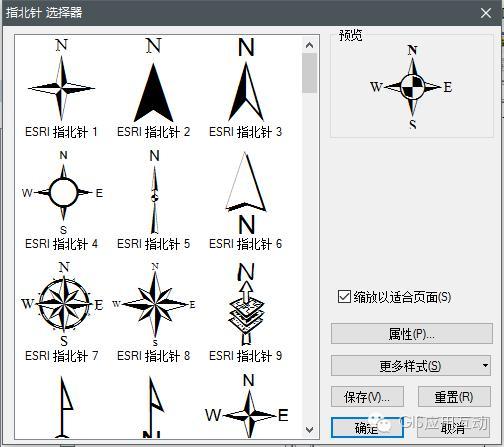The width and height of the screenshot is (504, 447).
Task: Click the label text ESRI 指北针 6
Action: pyautogui.click(x=245, y=244)
